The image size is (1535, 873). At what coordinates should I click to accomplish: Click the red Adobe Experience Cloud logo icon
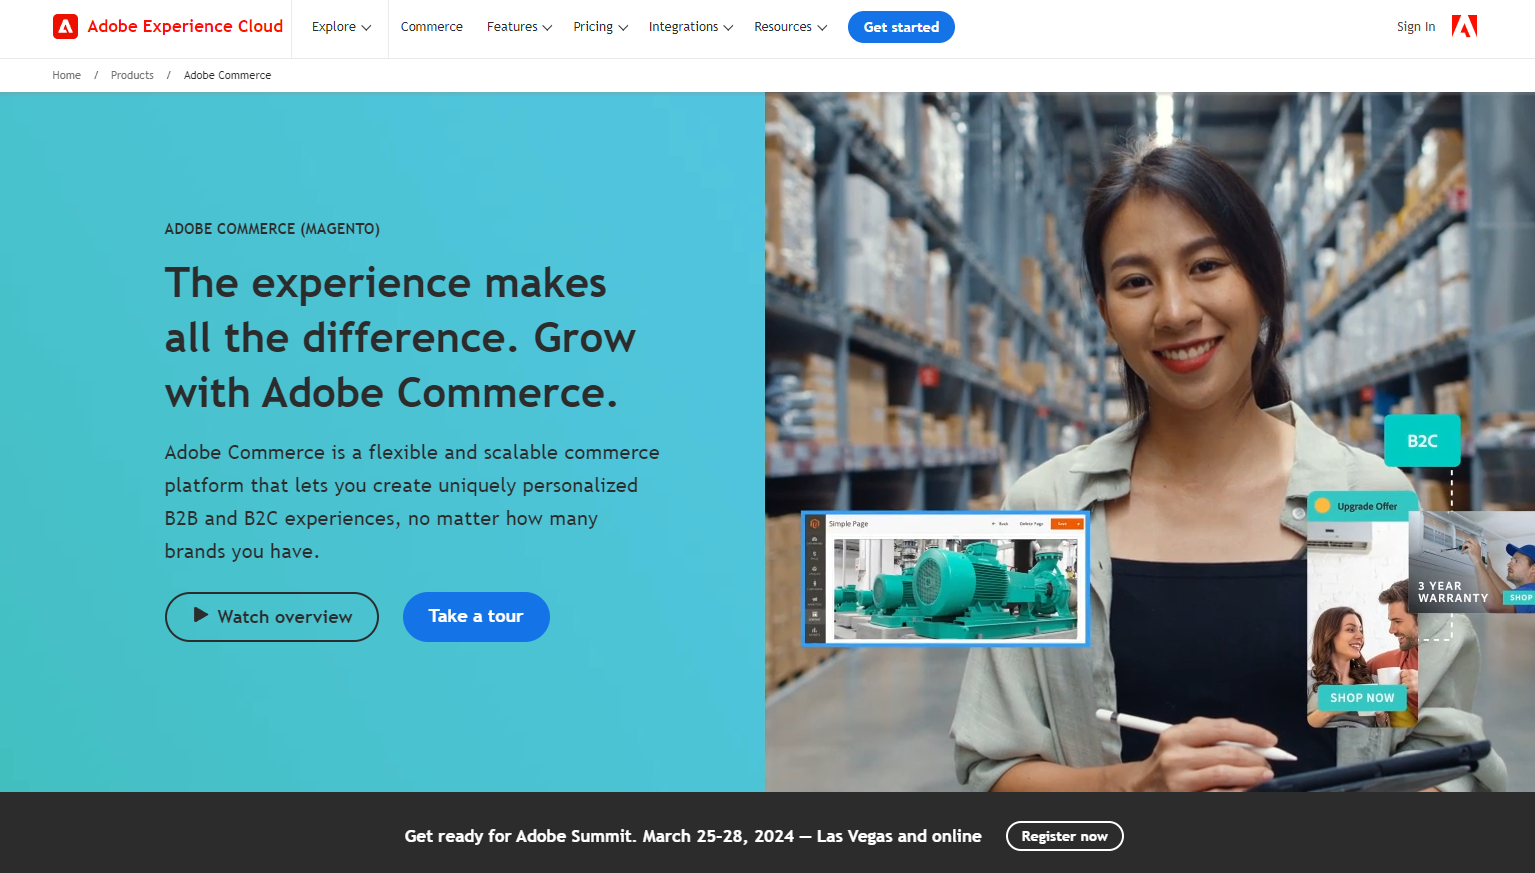[65, 27]
